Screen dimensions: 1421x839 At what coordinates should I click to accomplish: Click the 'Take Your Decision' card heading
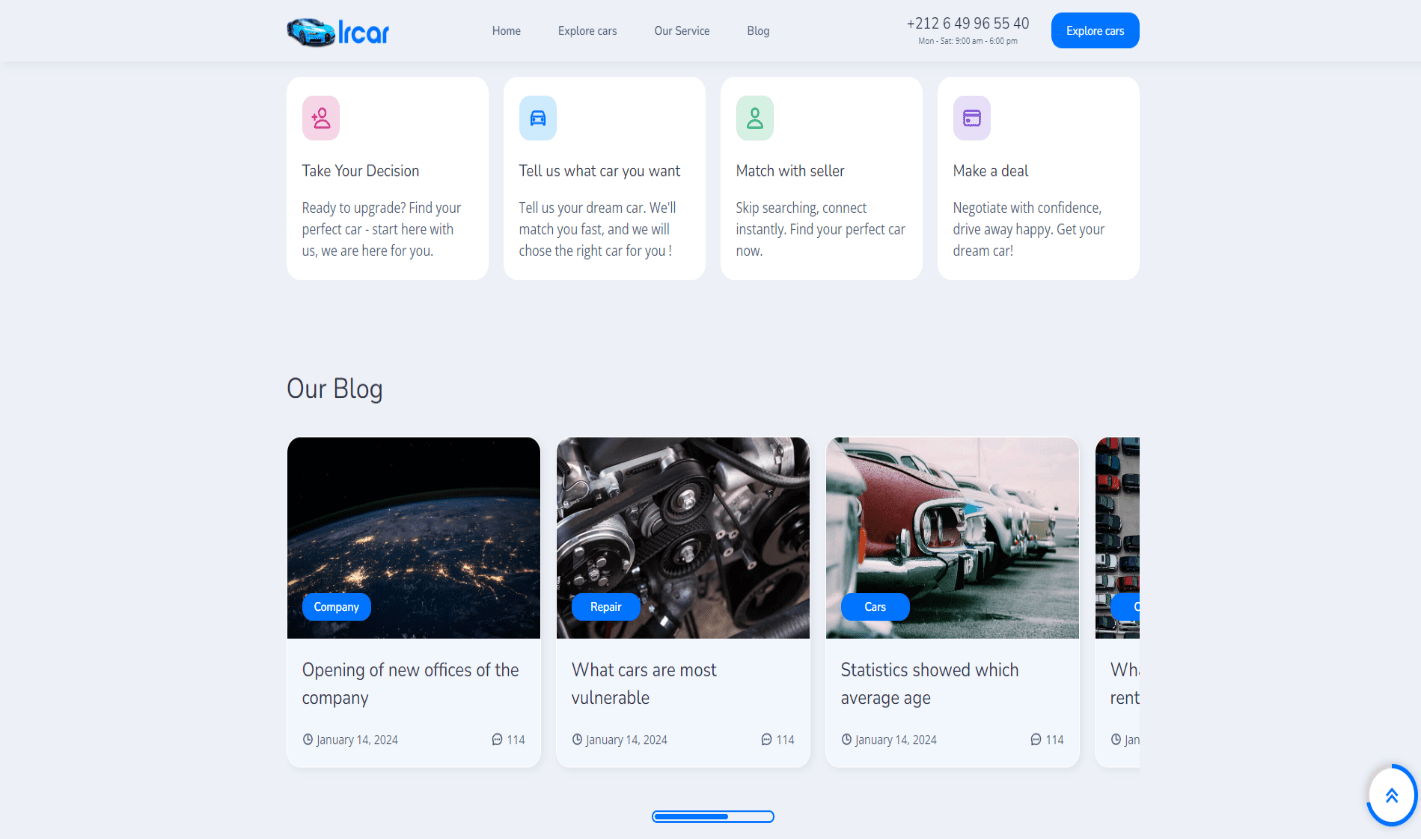(x=361, y=171)
